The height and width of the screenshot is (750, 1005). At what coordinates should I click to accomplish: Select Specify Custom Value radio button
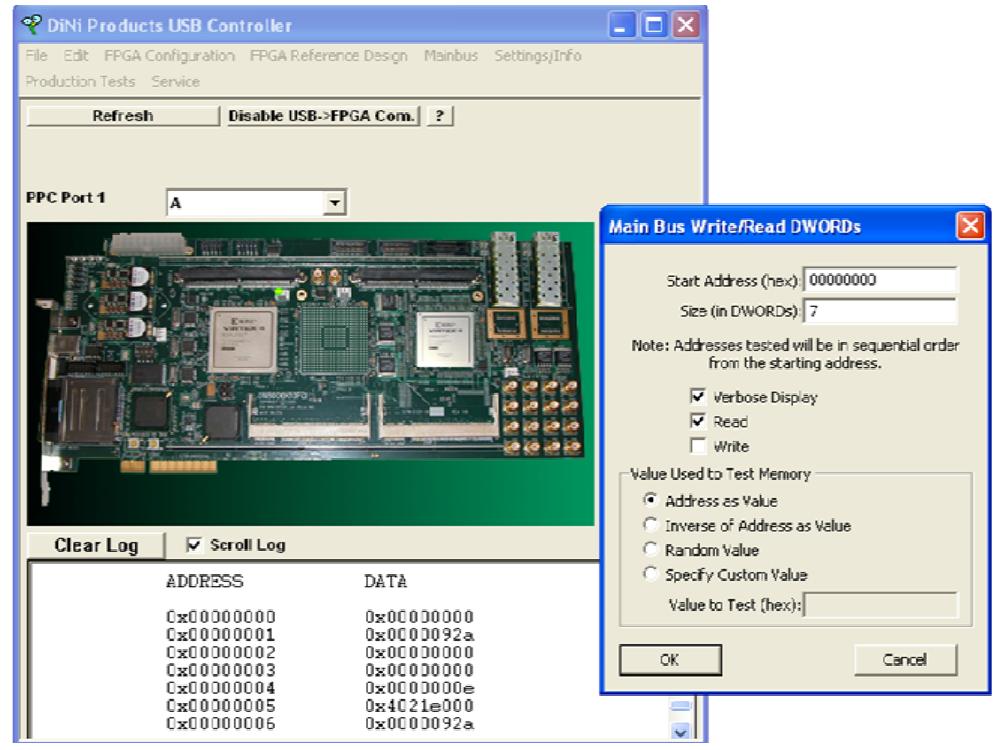(651, 574)
